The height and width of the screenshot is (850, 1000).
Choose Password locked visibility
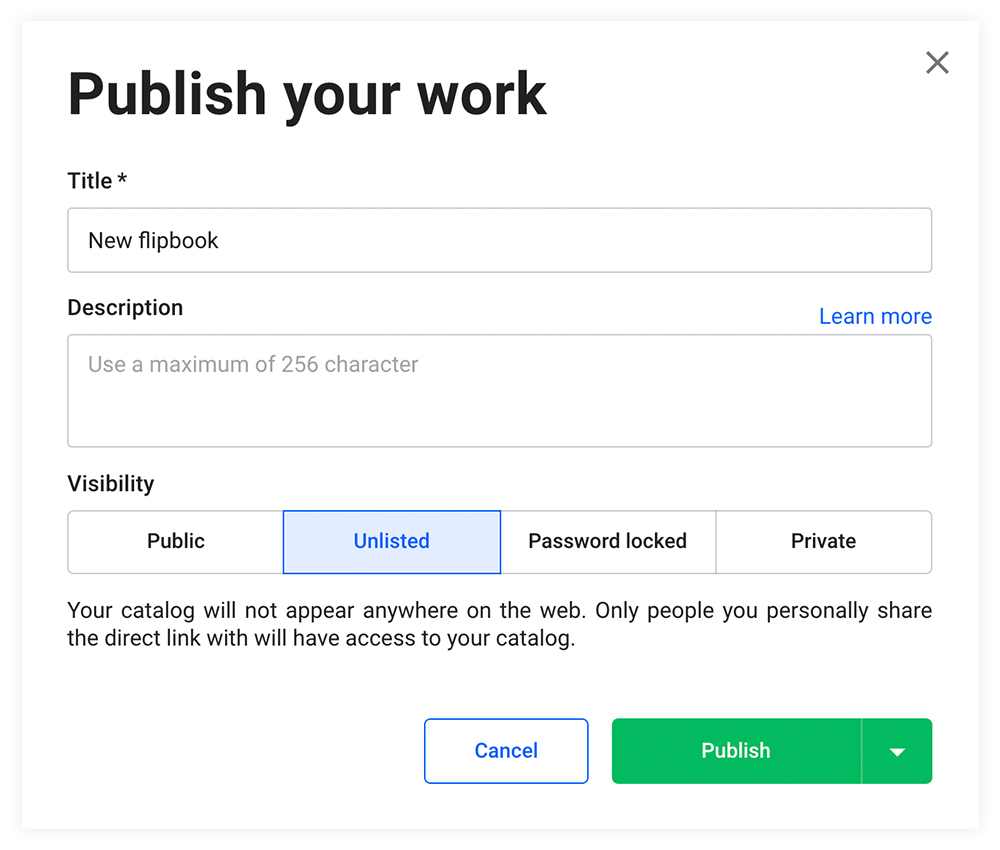click(607, 541)
